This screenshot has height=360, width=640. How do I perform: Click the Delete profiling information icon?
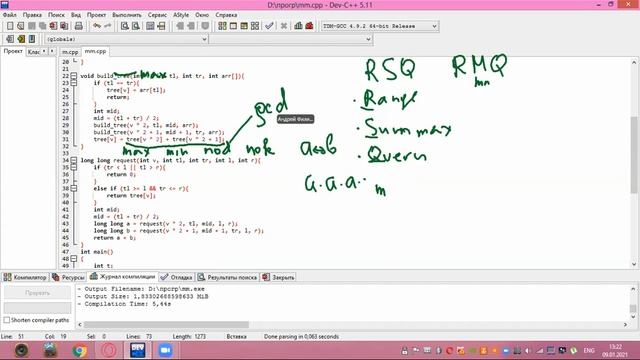coord(309,26)
